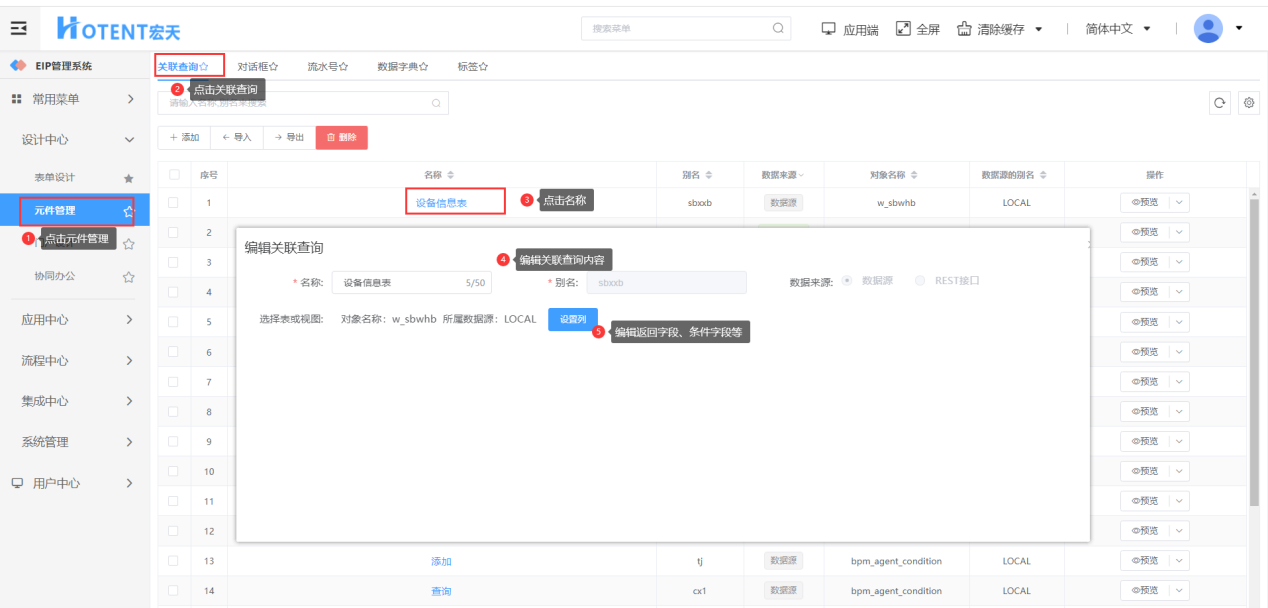Click the user avatar icon
The height and width of the screenshot is (608, 1268).
[x=1209, y=28]
